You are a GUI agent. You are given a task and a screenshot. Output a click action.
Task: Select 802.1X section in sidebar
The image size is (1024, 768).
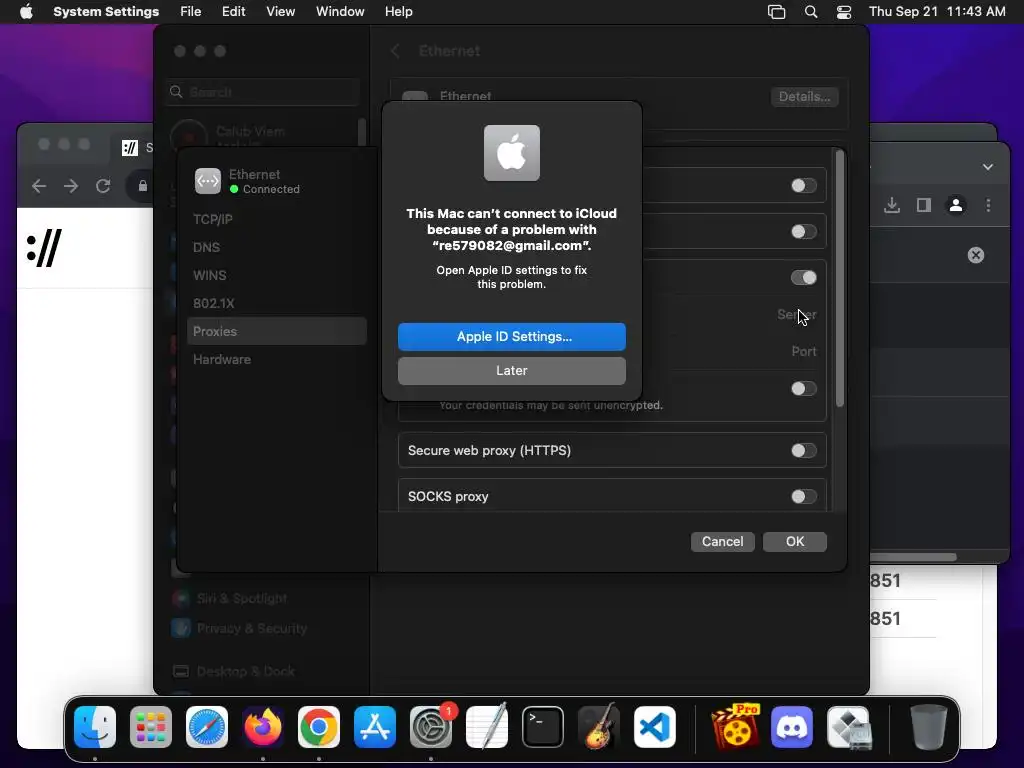pyautogui.click(x=277, y=304)
